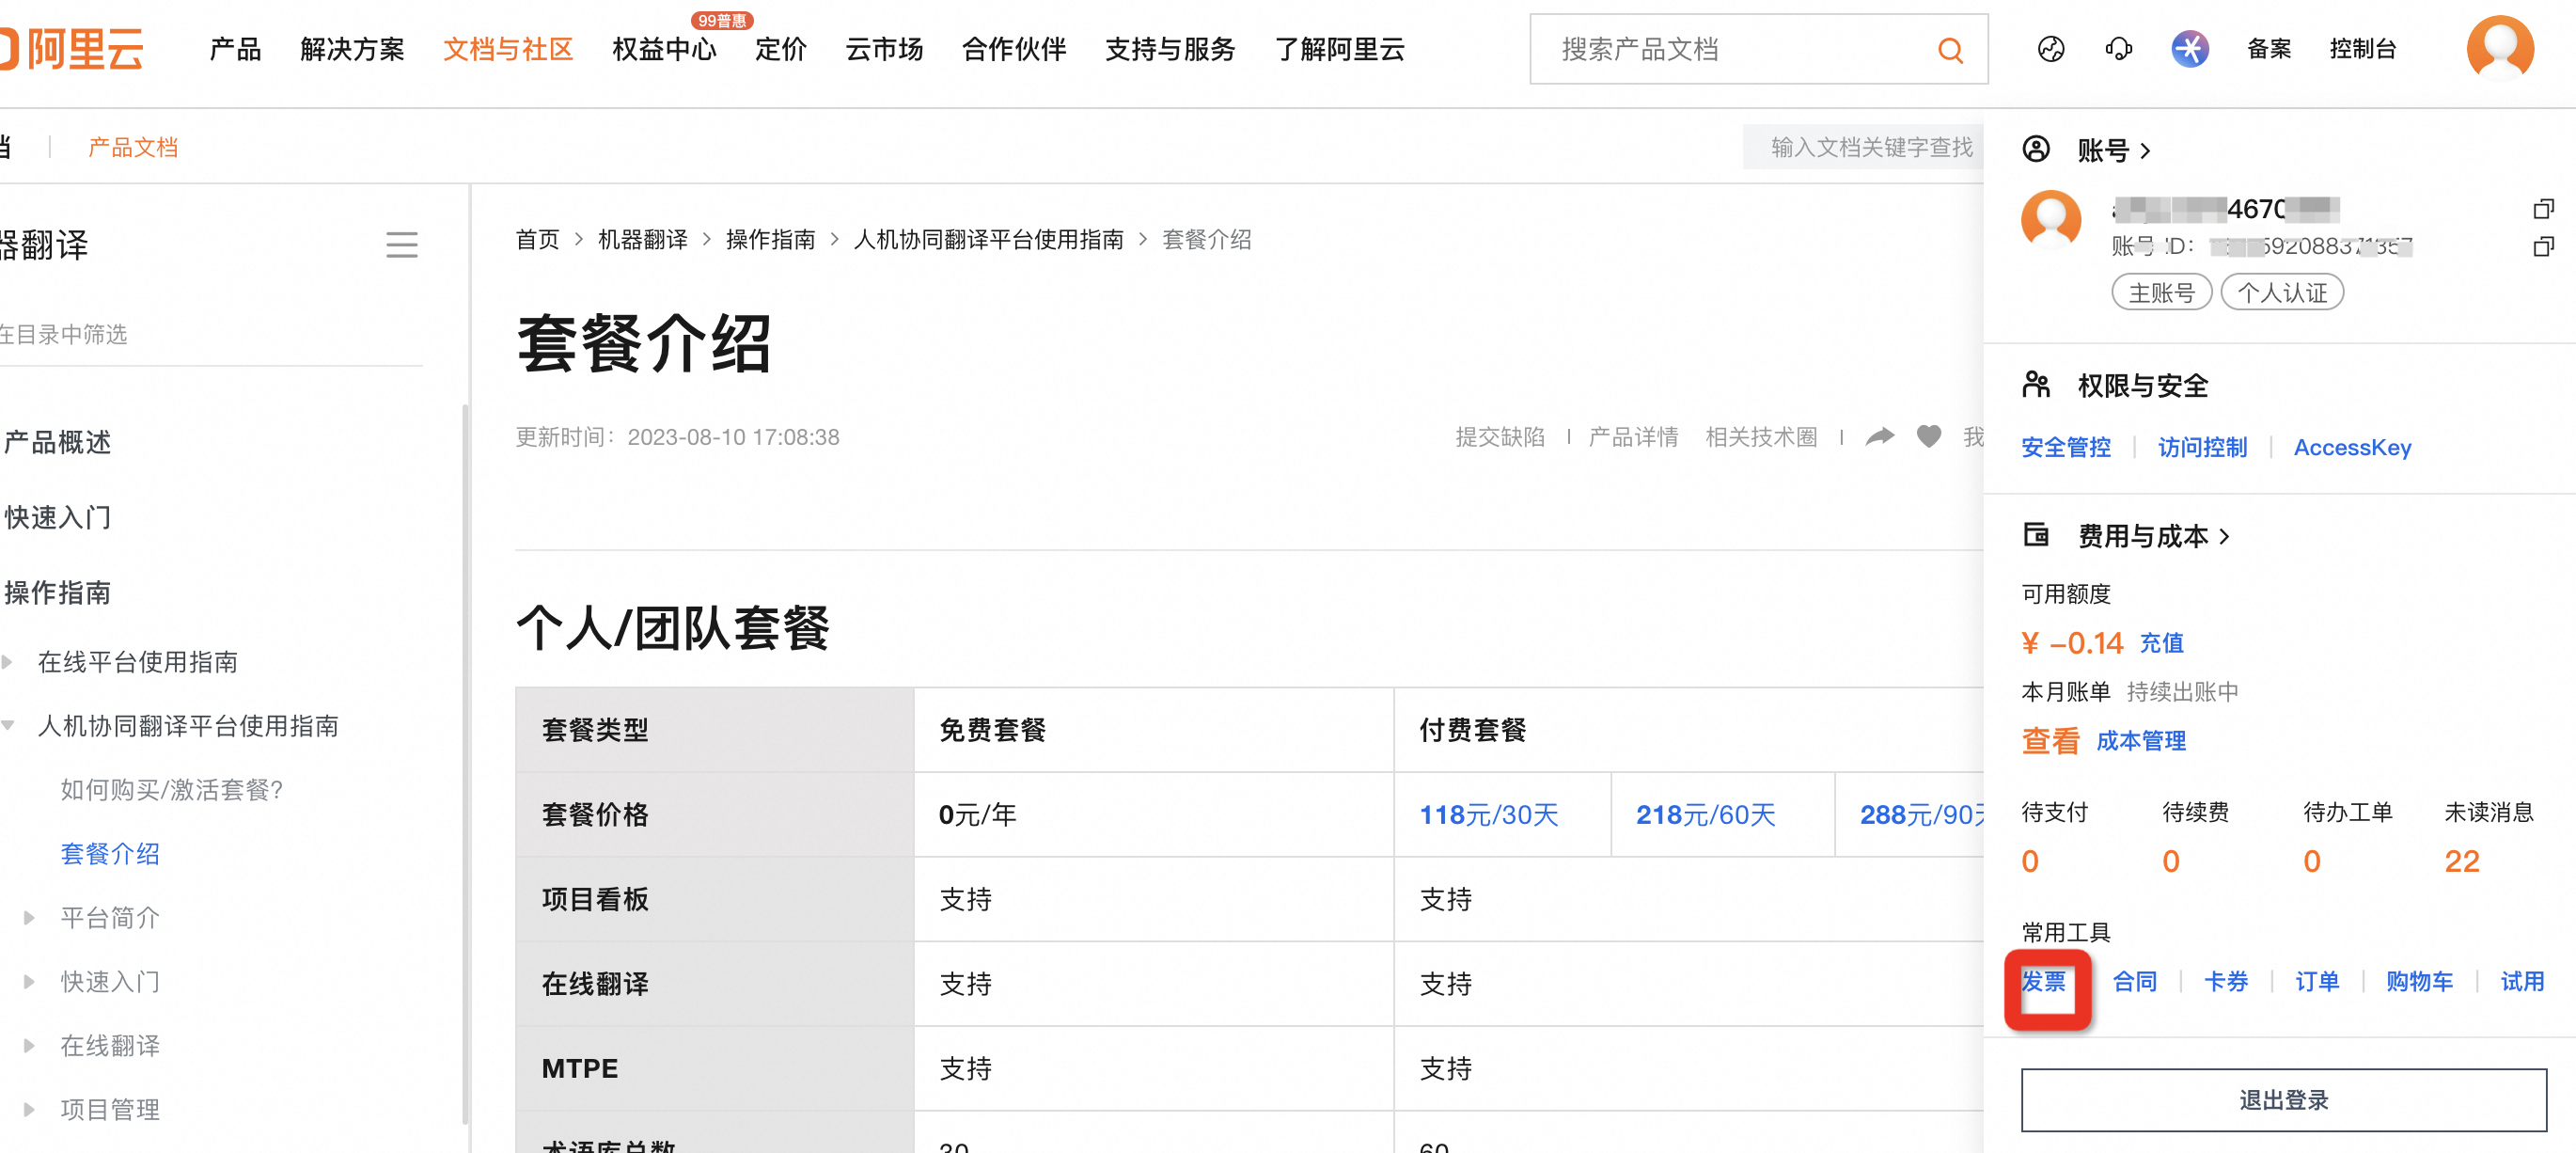Focus the 输入文档关键字查找 input field

pyautogui.click(x=1864, y=147)
